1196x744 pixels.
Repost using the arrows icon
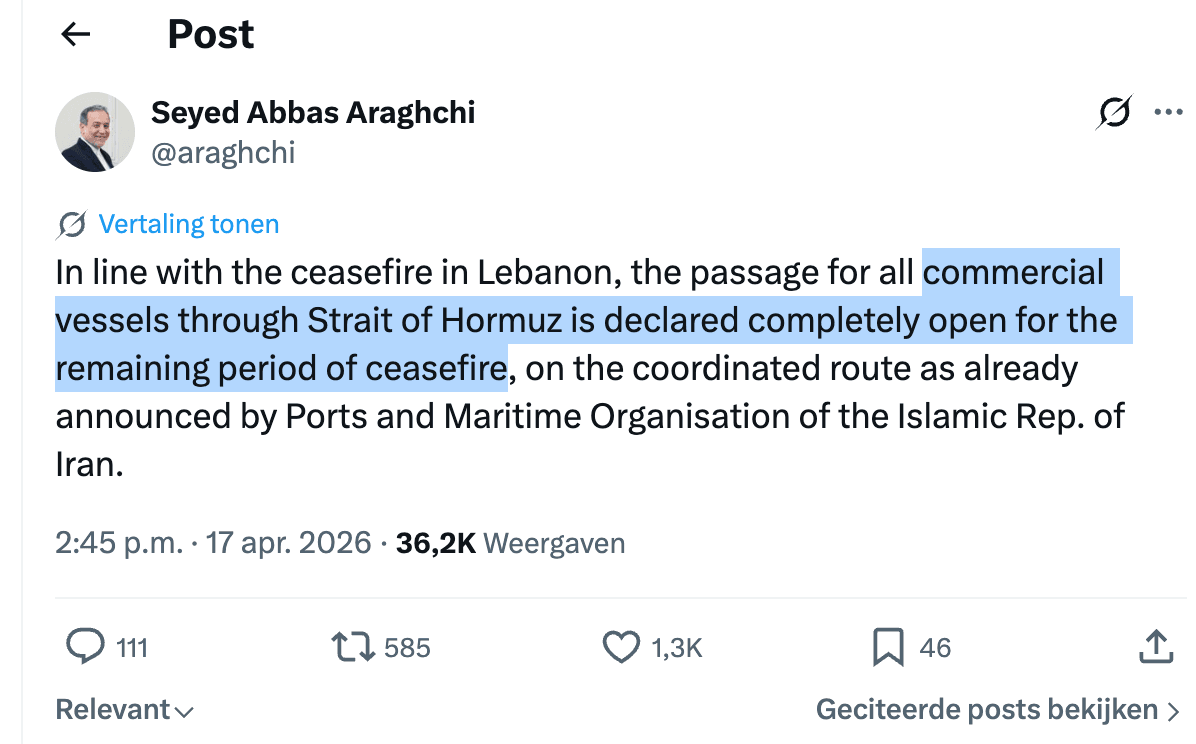click(353, 647)
